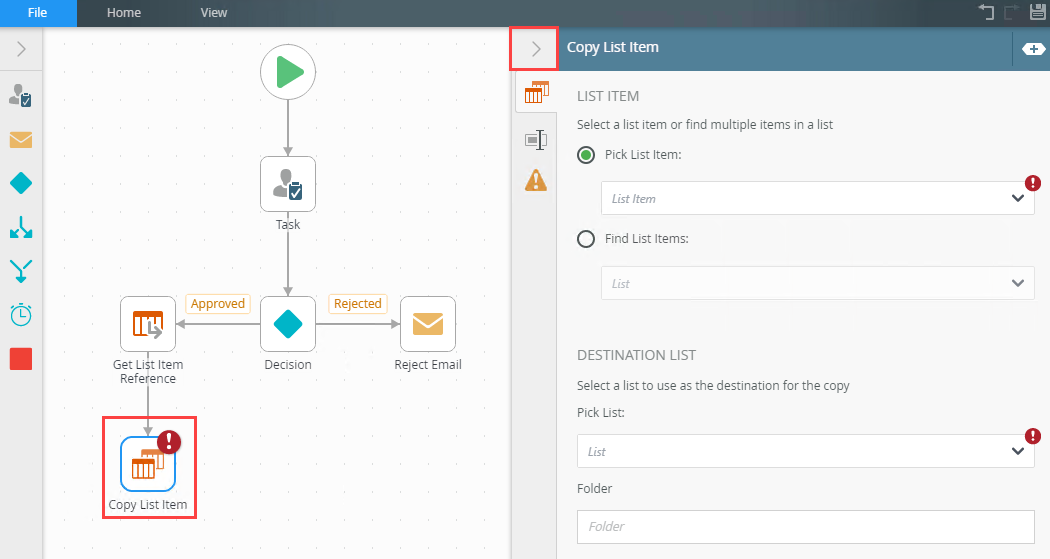
Task: Open the Find List Items List dropdown
Action: pyautogui.click(x=818, y=283)
